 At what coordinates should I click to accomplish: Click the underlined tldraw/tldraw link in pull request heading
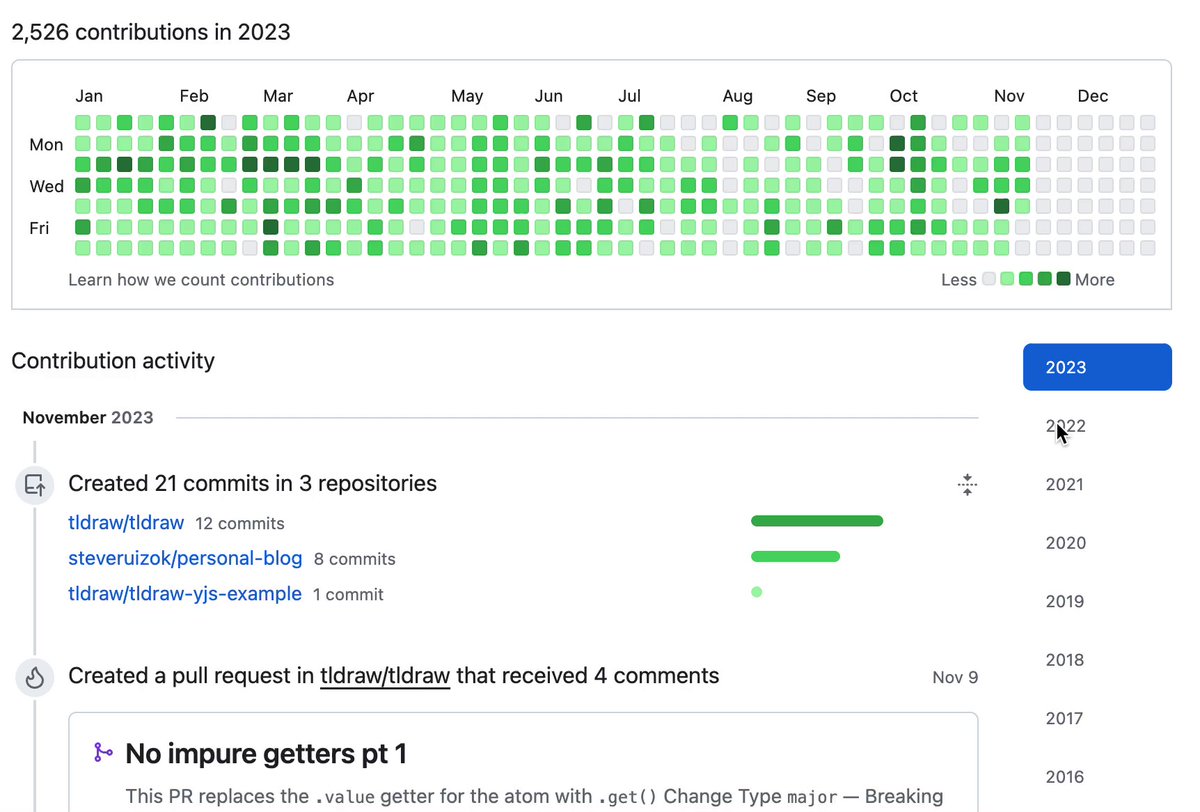385,676
